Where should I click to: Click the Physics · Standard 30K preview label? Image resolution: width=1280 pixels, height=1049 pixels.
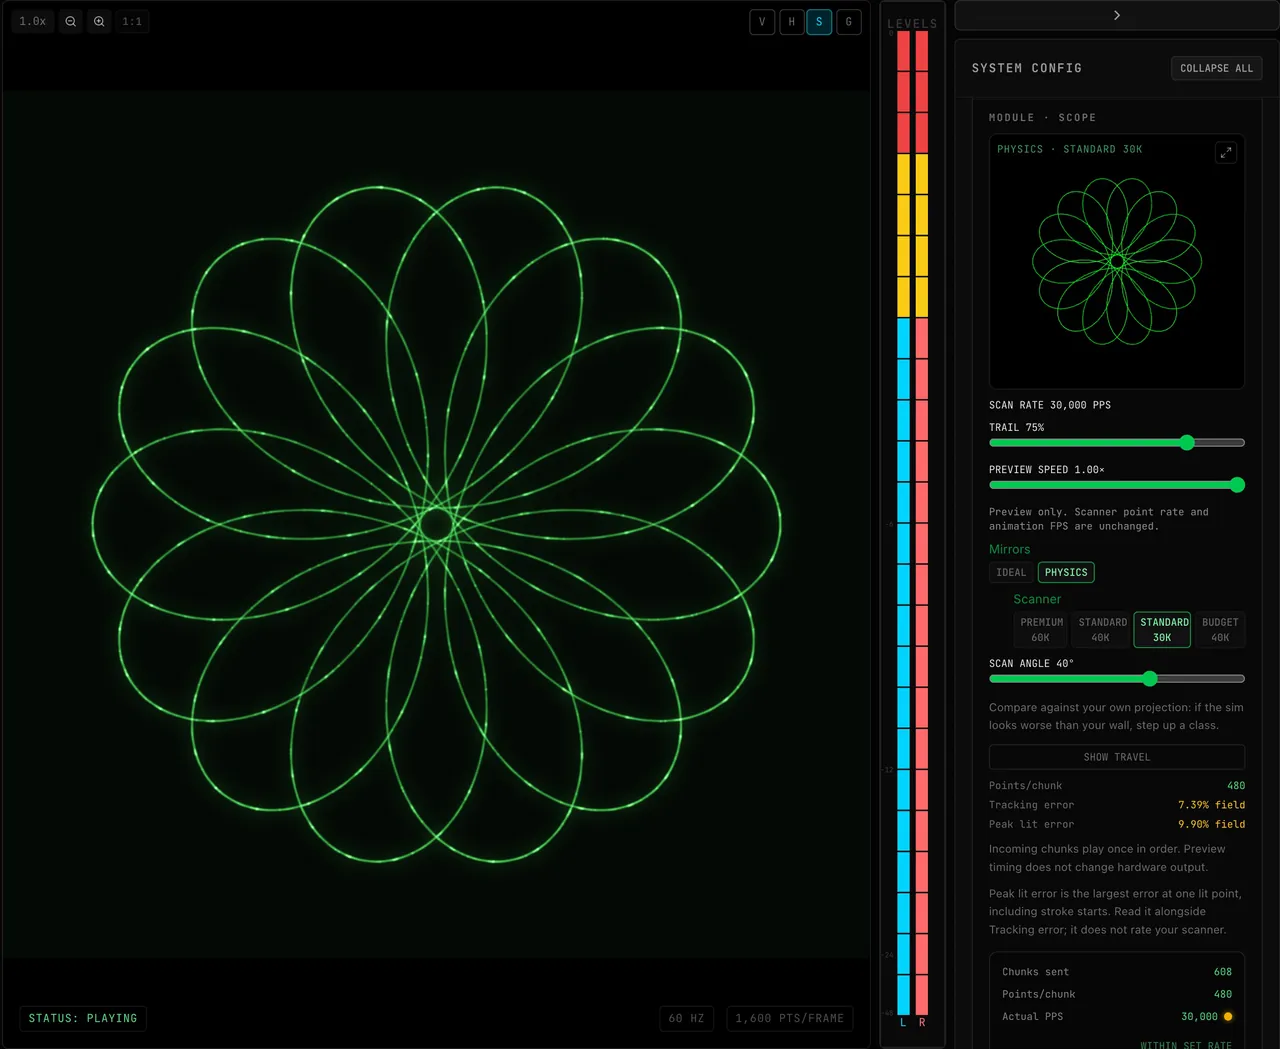point(1069,149)
